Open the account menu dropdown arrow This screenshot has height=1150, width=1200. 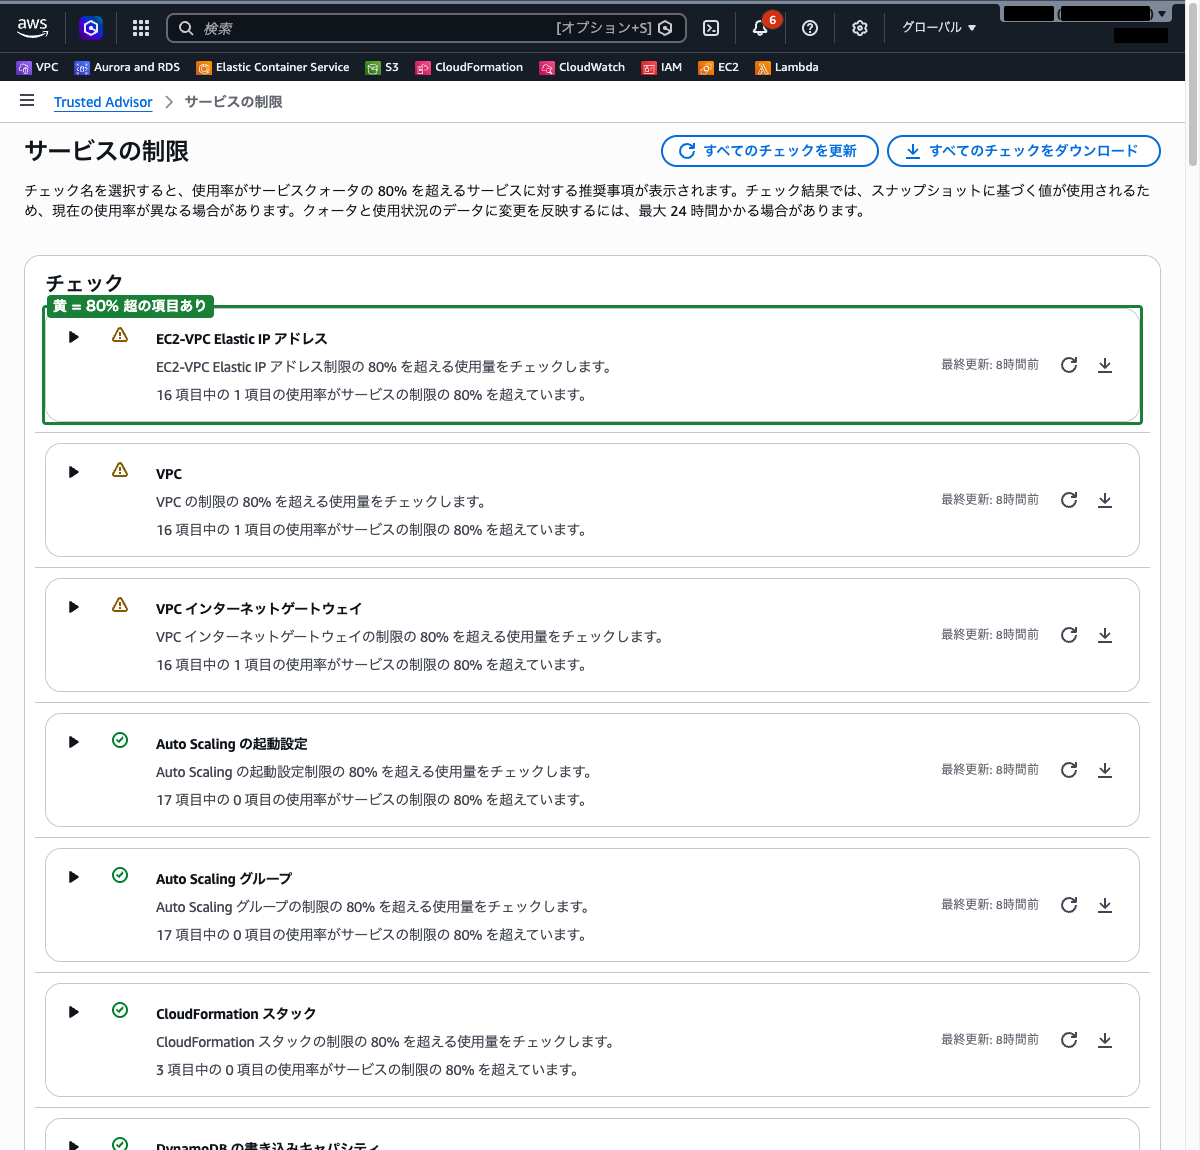(1161, 14)
